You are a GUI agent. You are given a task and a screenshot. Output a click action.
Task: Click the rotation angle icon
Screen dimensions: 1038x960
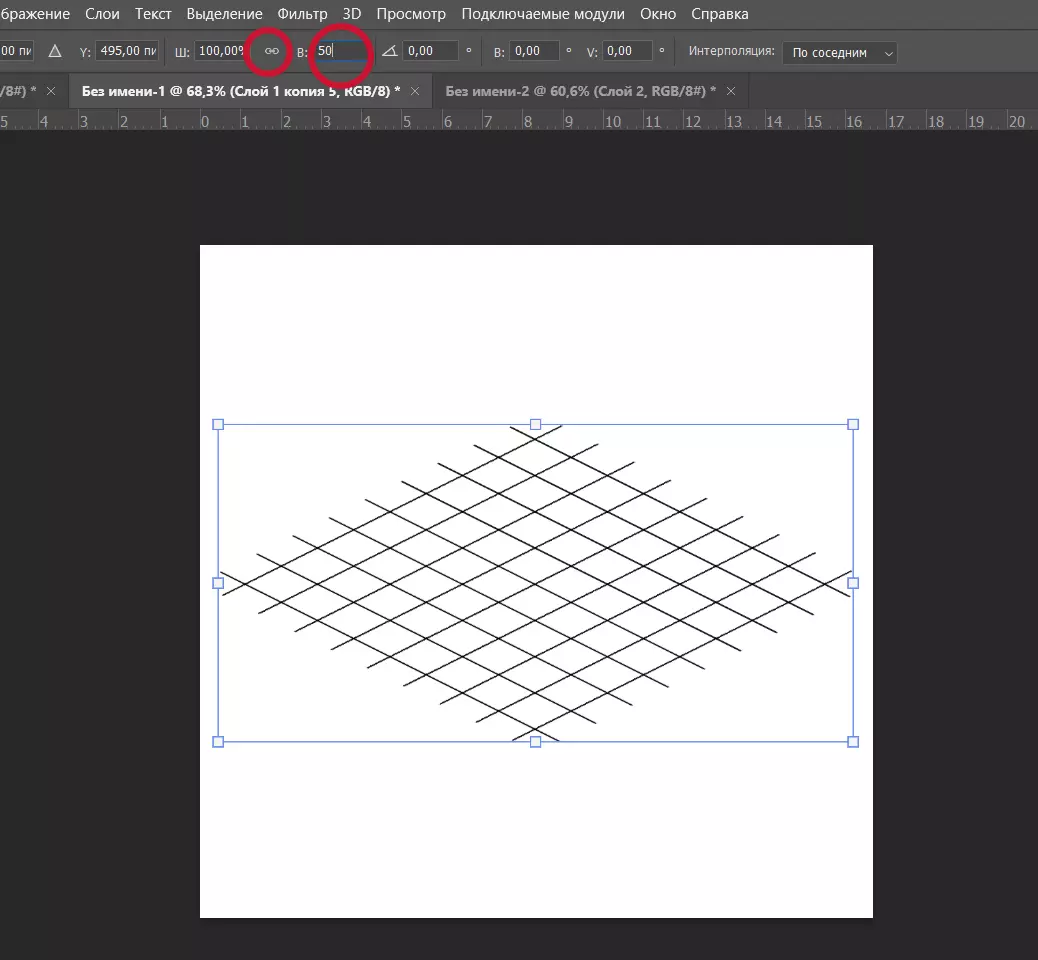(x=390, y=51)
